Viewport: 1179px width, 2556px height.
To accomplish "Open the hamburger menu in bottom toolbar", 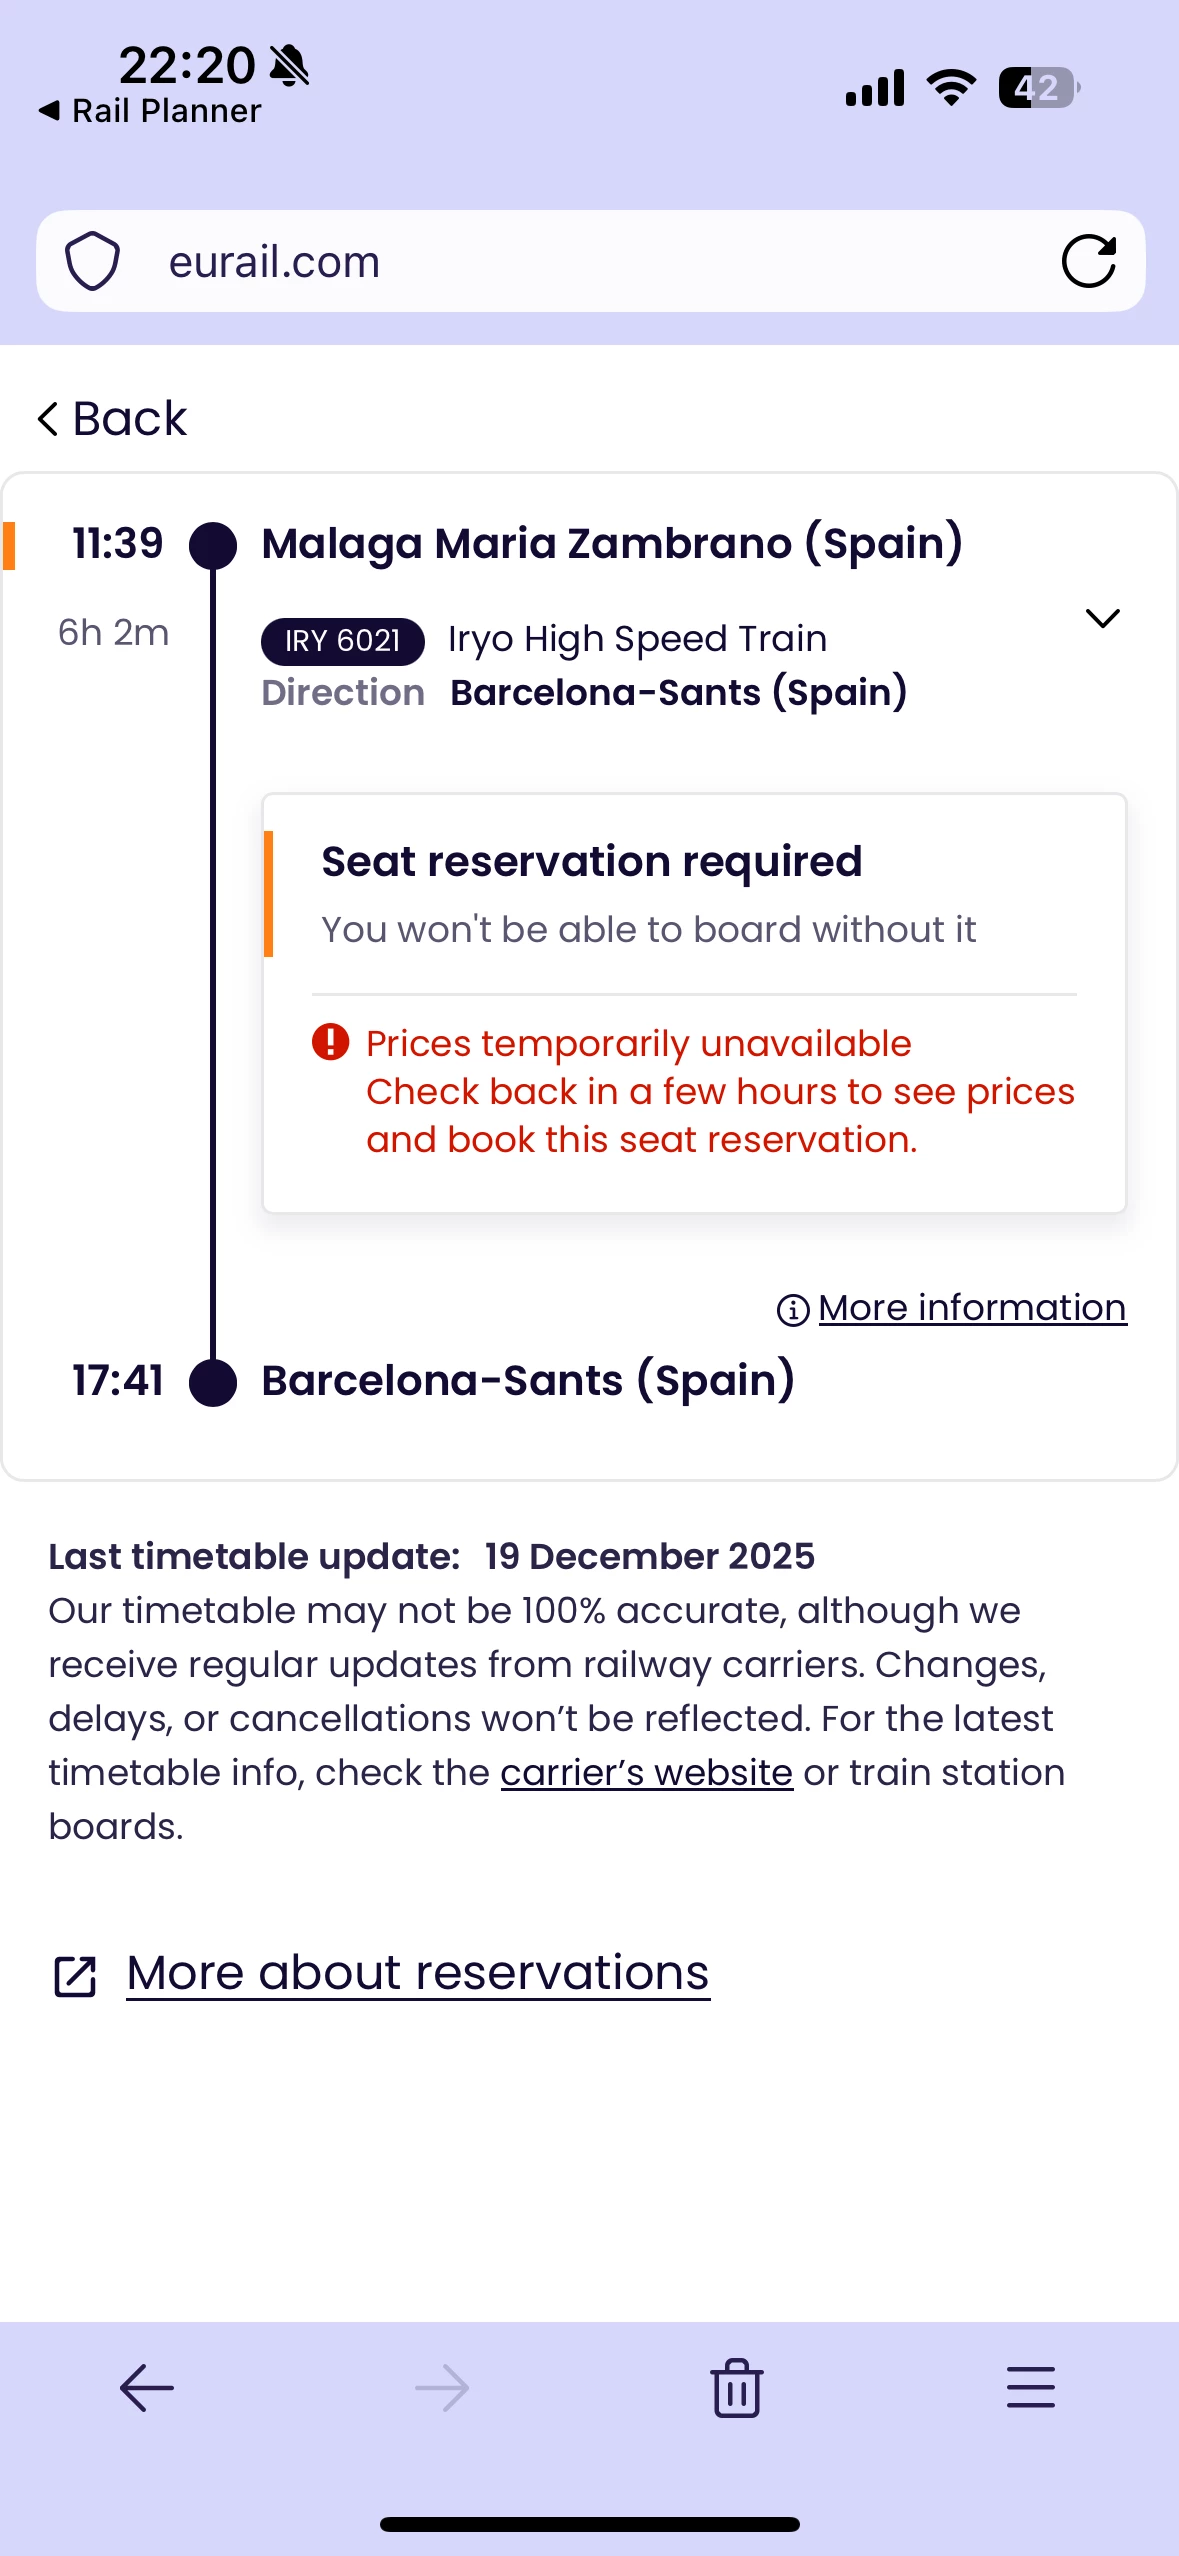I will coord(1030,2388).
